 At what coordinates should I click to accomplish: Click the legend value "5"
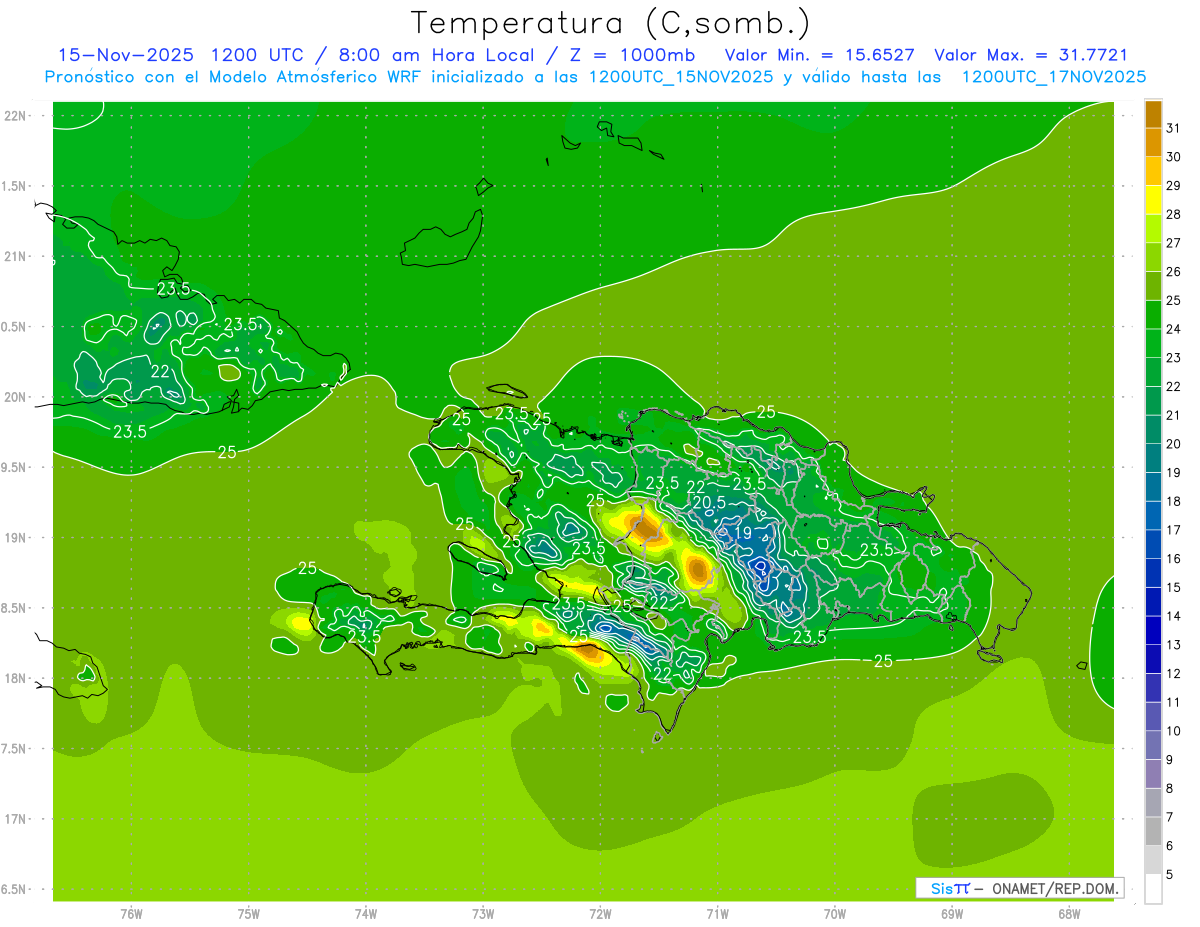(1170, 876)
